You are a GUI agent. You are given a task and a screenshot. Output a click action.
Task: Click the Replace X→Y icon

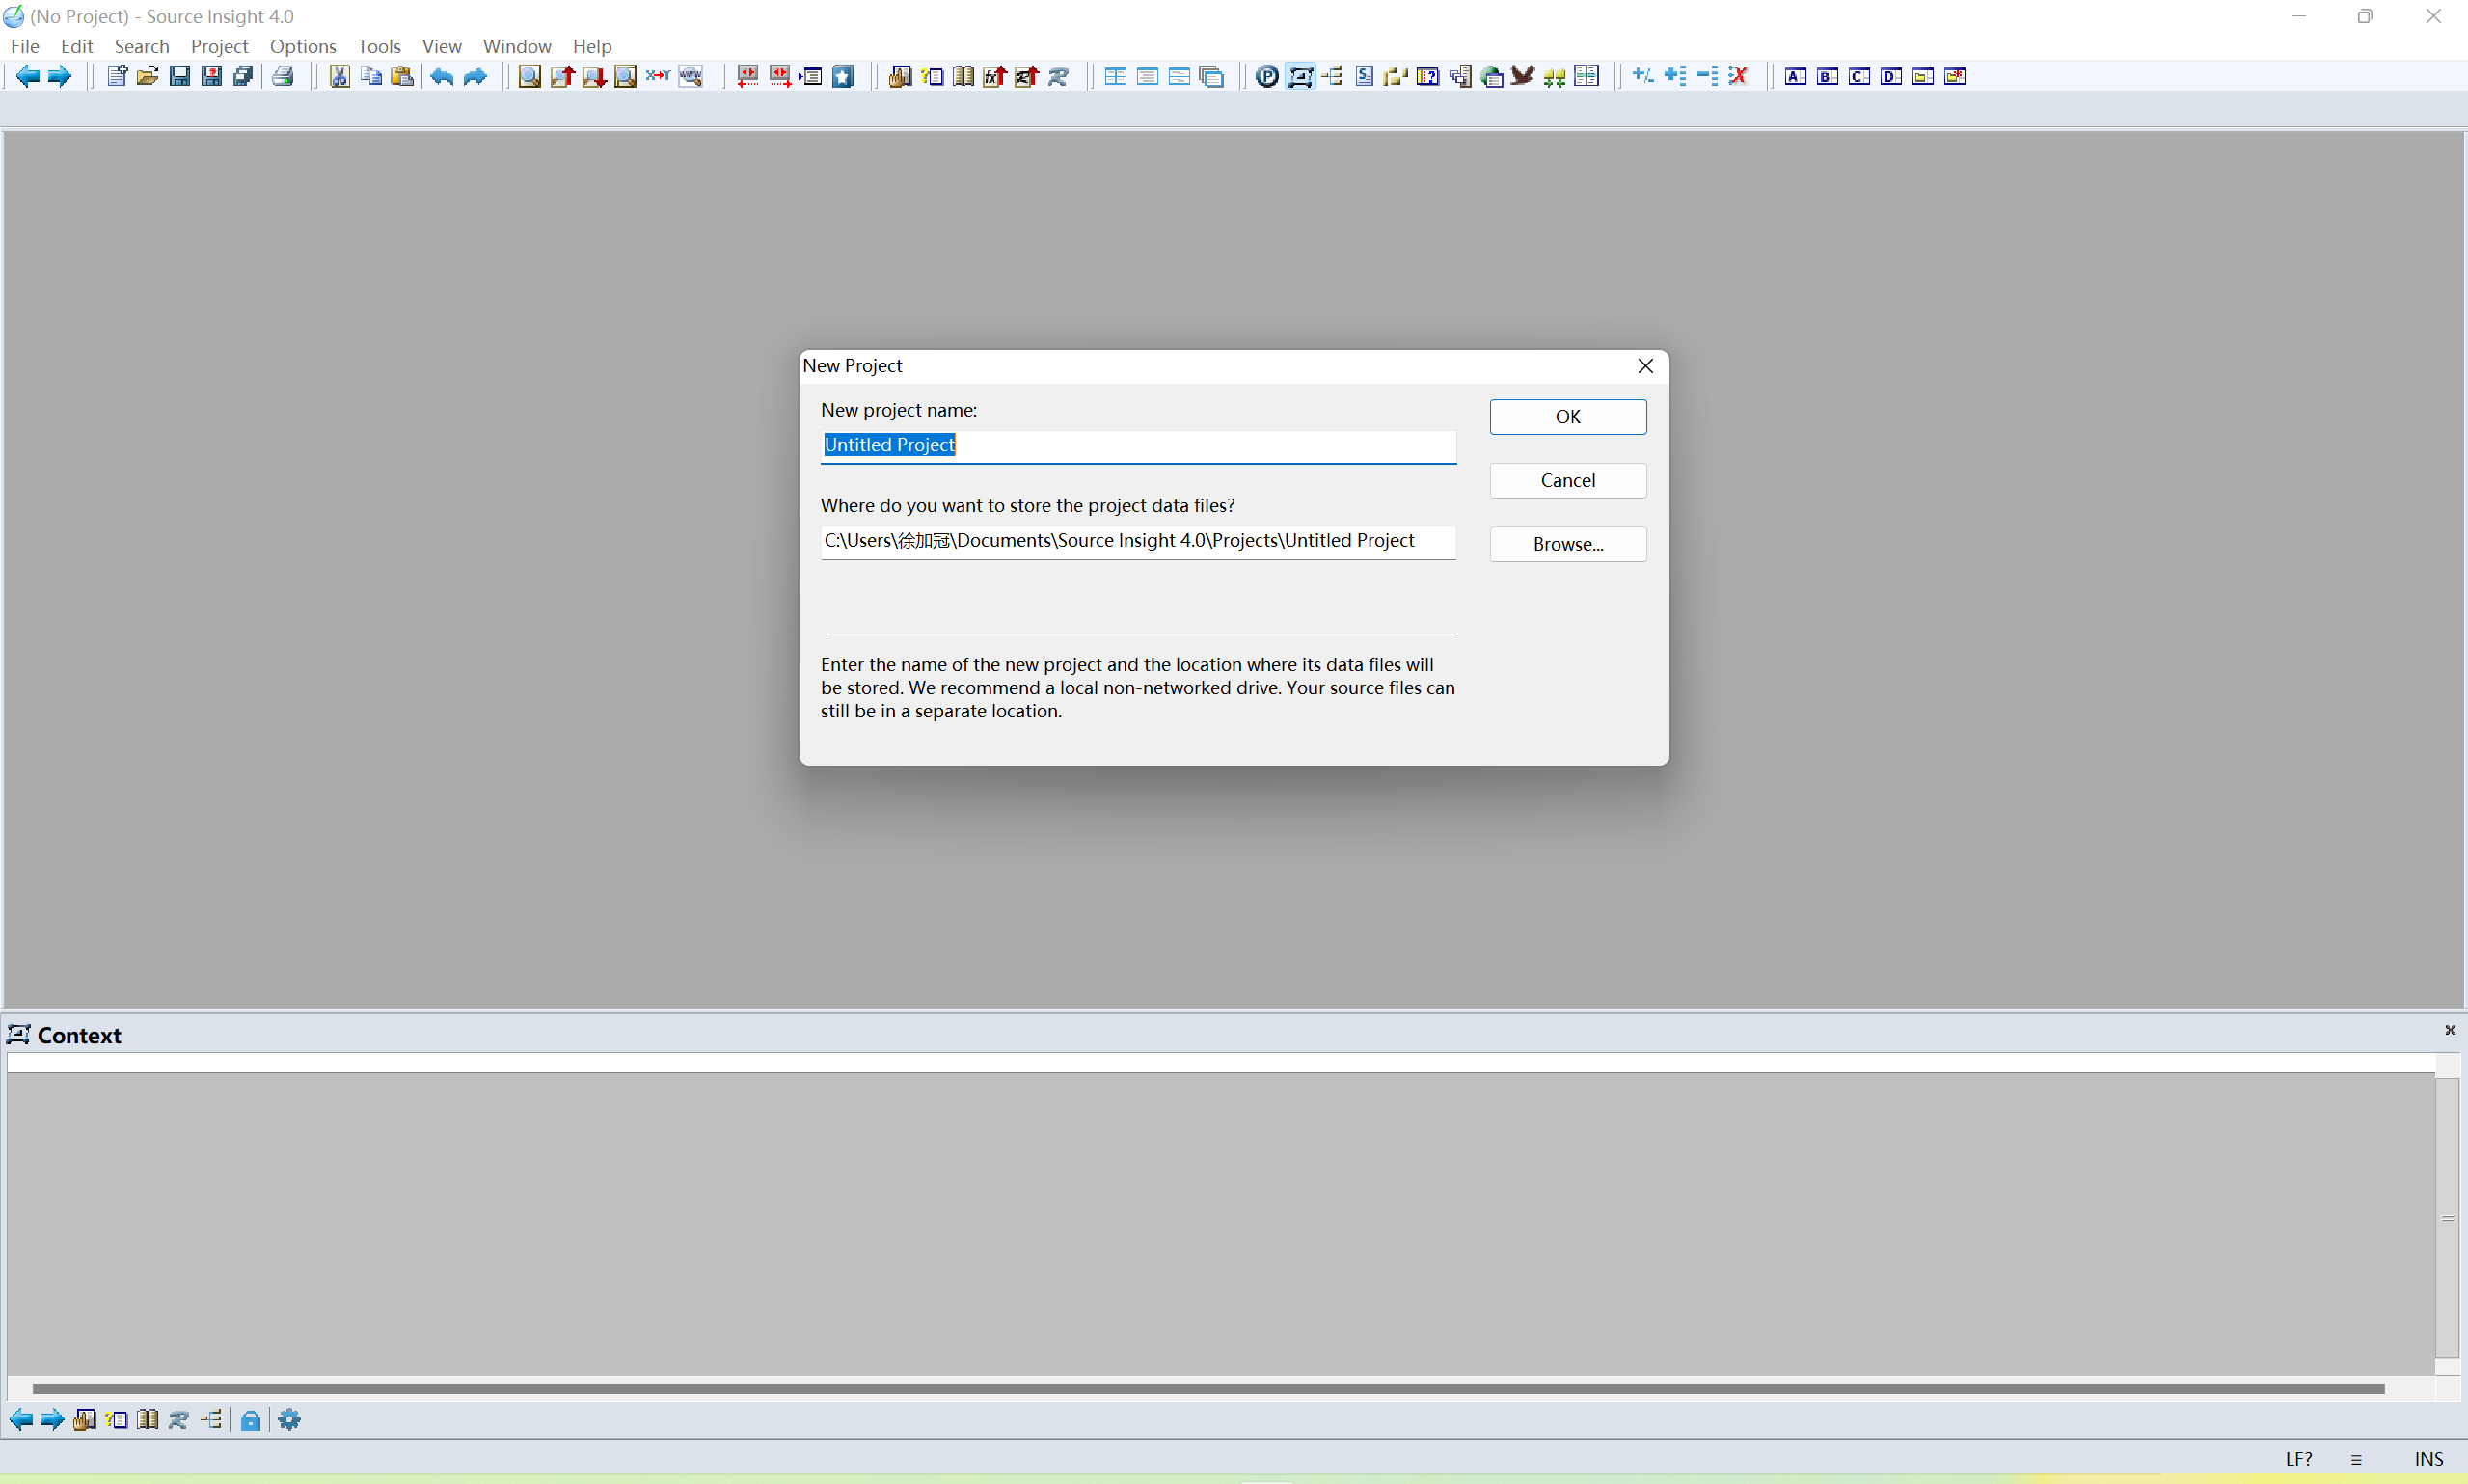tap(658, 76)
